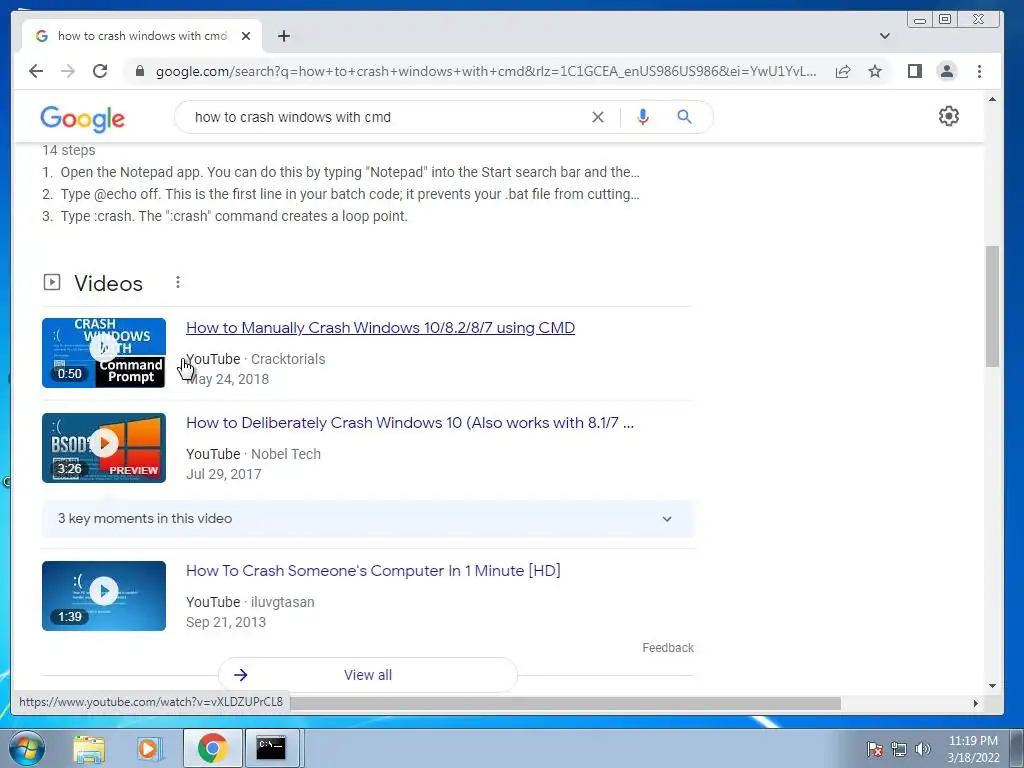Click the Chrome address bar URL
This screenshot has width=1024, height=768.
tap(486, 71)
